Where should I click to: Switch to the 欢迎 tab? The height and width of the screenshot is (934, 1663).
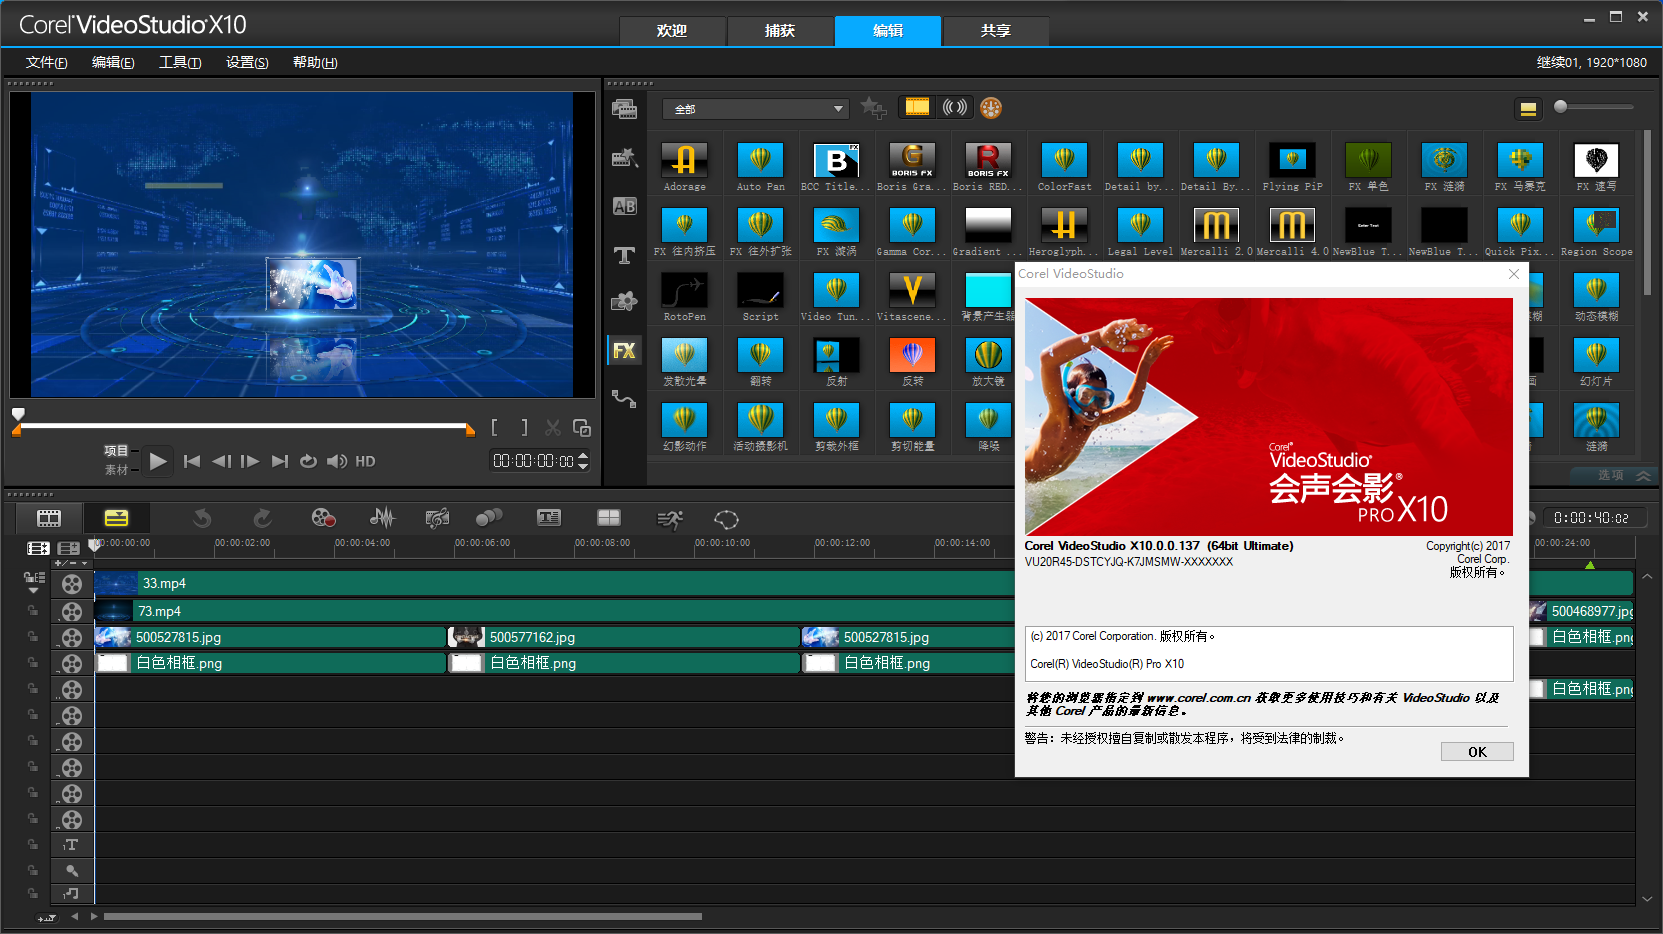pyautogui.click(x=672, y=31)
